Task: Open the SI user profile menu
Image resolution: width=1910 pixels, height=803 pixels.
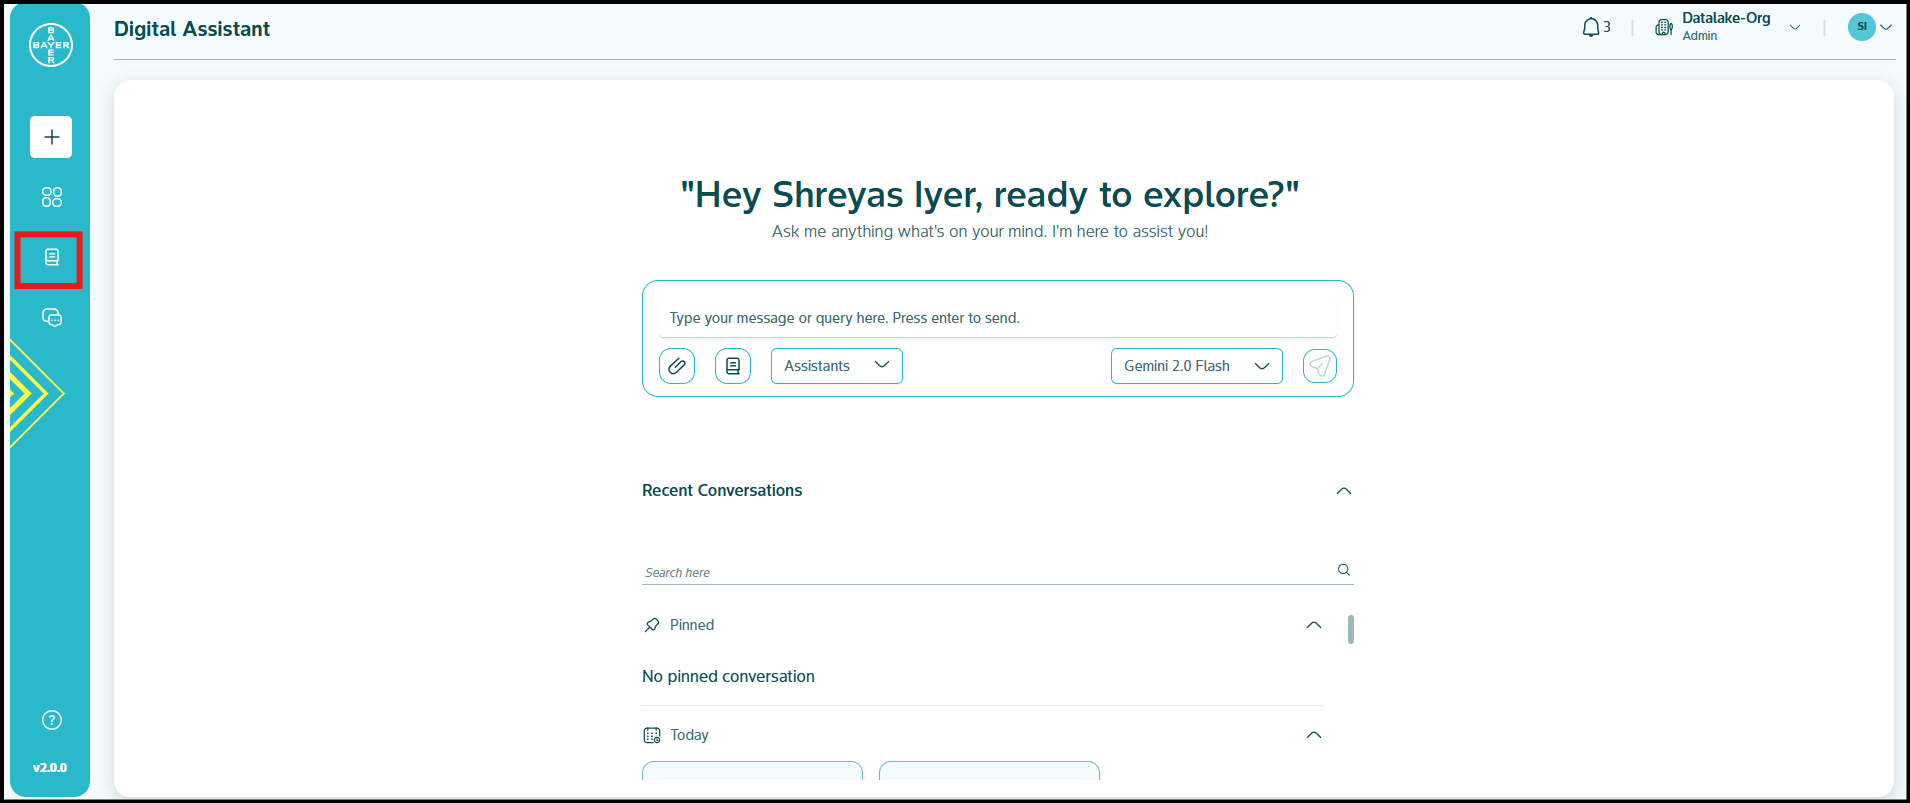Action: 1869,27
